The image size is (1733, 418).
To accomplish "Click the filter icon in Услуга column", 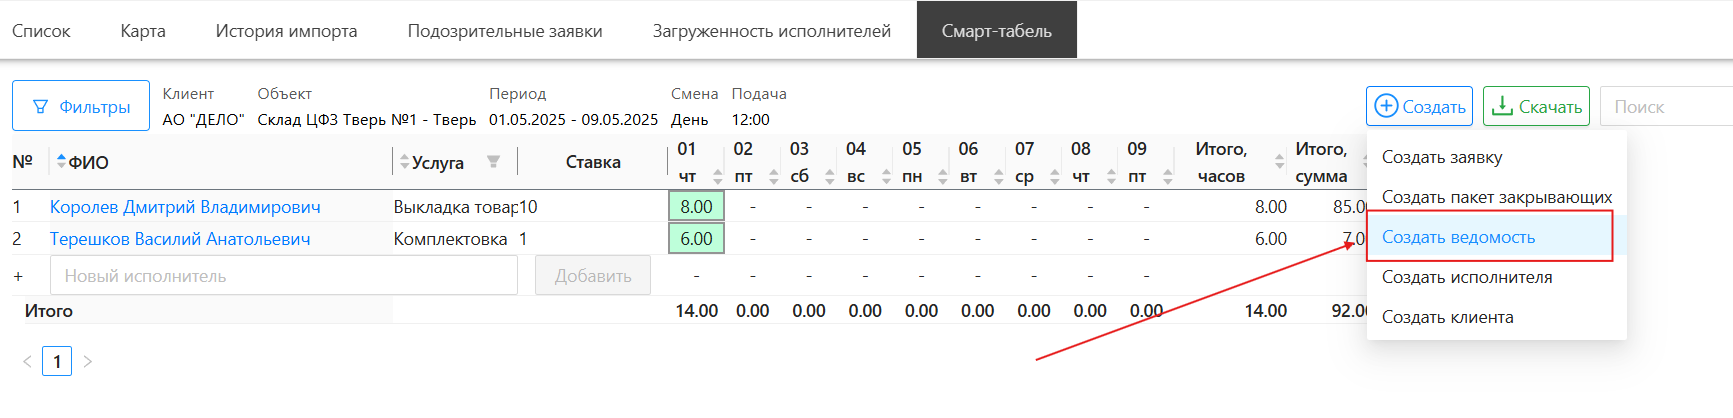I will tap(493, 162).
